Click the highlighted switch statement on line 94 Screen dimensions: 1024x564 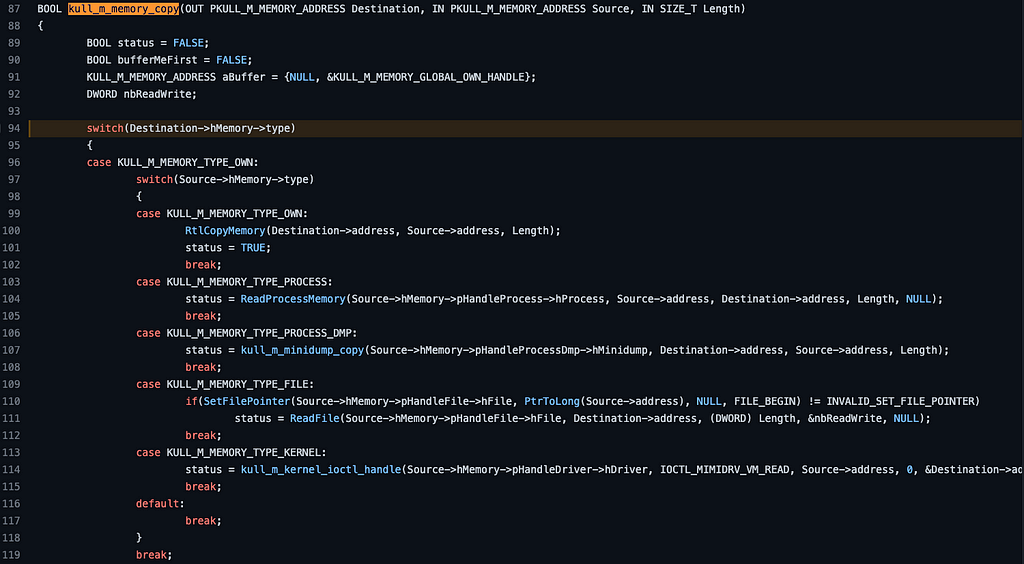[191, 128]
